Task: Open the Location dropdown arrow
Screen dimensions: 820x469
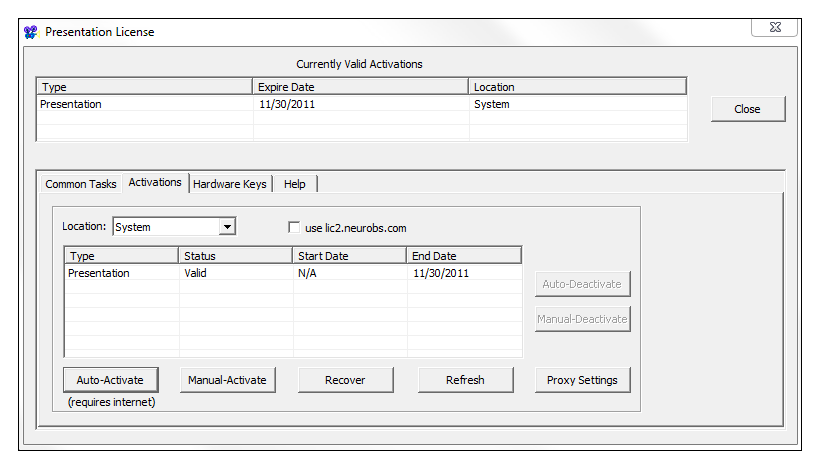Action: (x=227, y=227)
